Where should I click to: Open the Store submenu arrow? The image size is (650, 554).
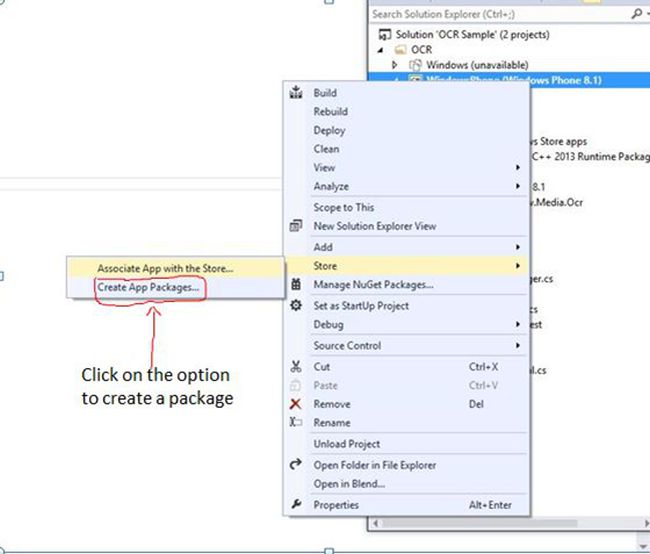(x=518, y=265)
